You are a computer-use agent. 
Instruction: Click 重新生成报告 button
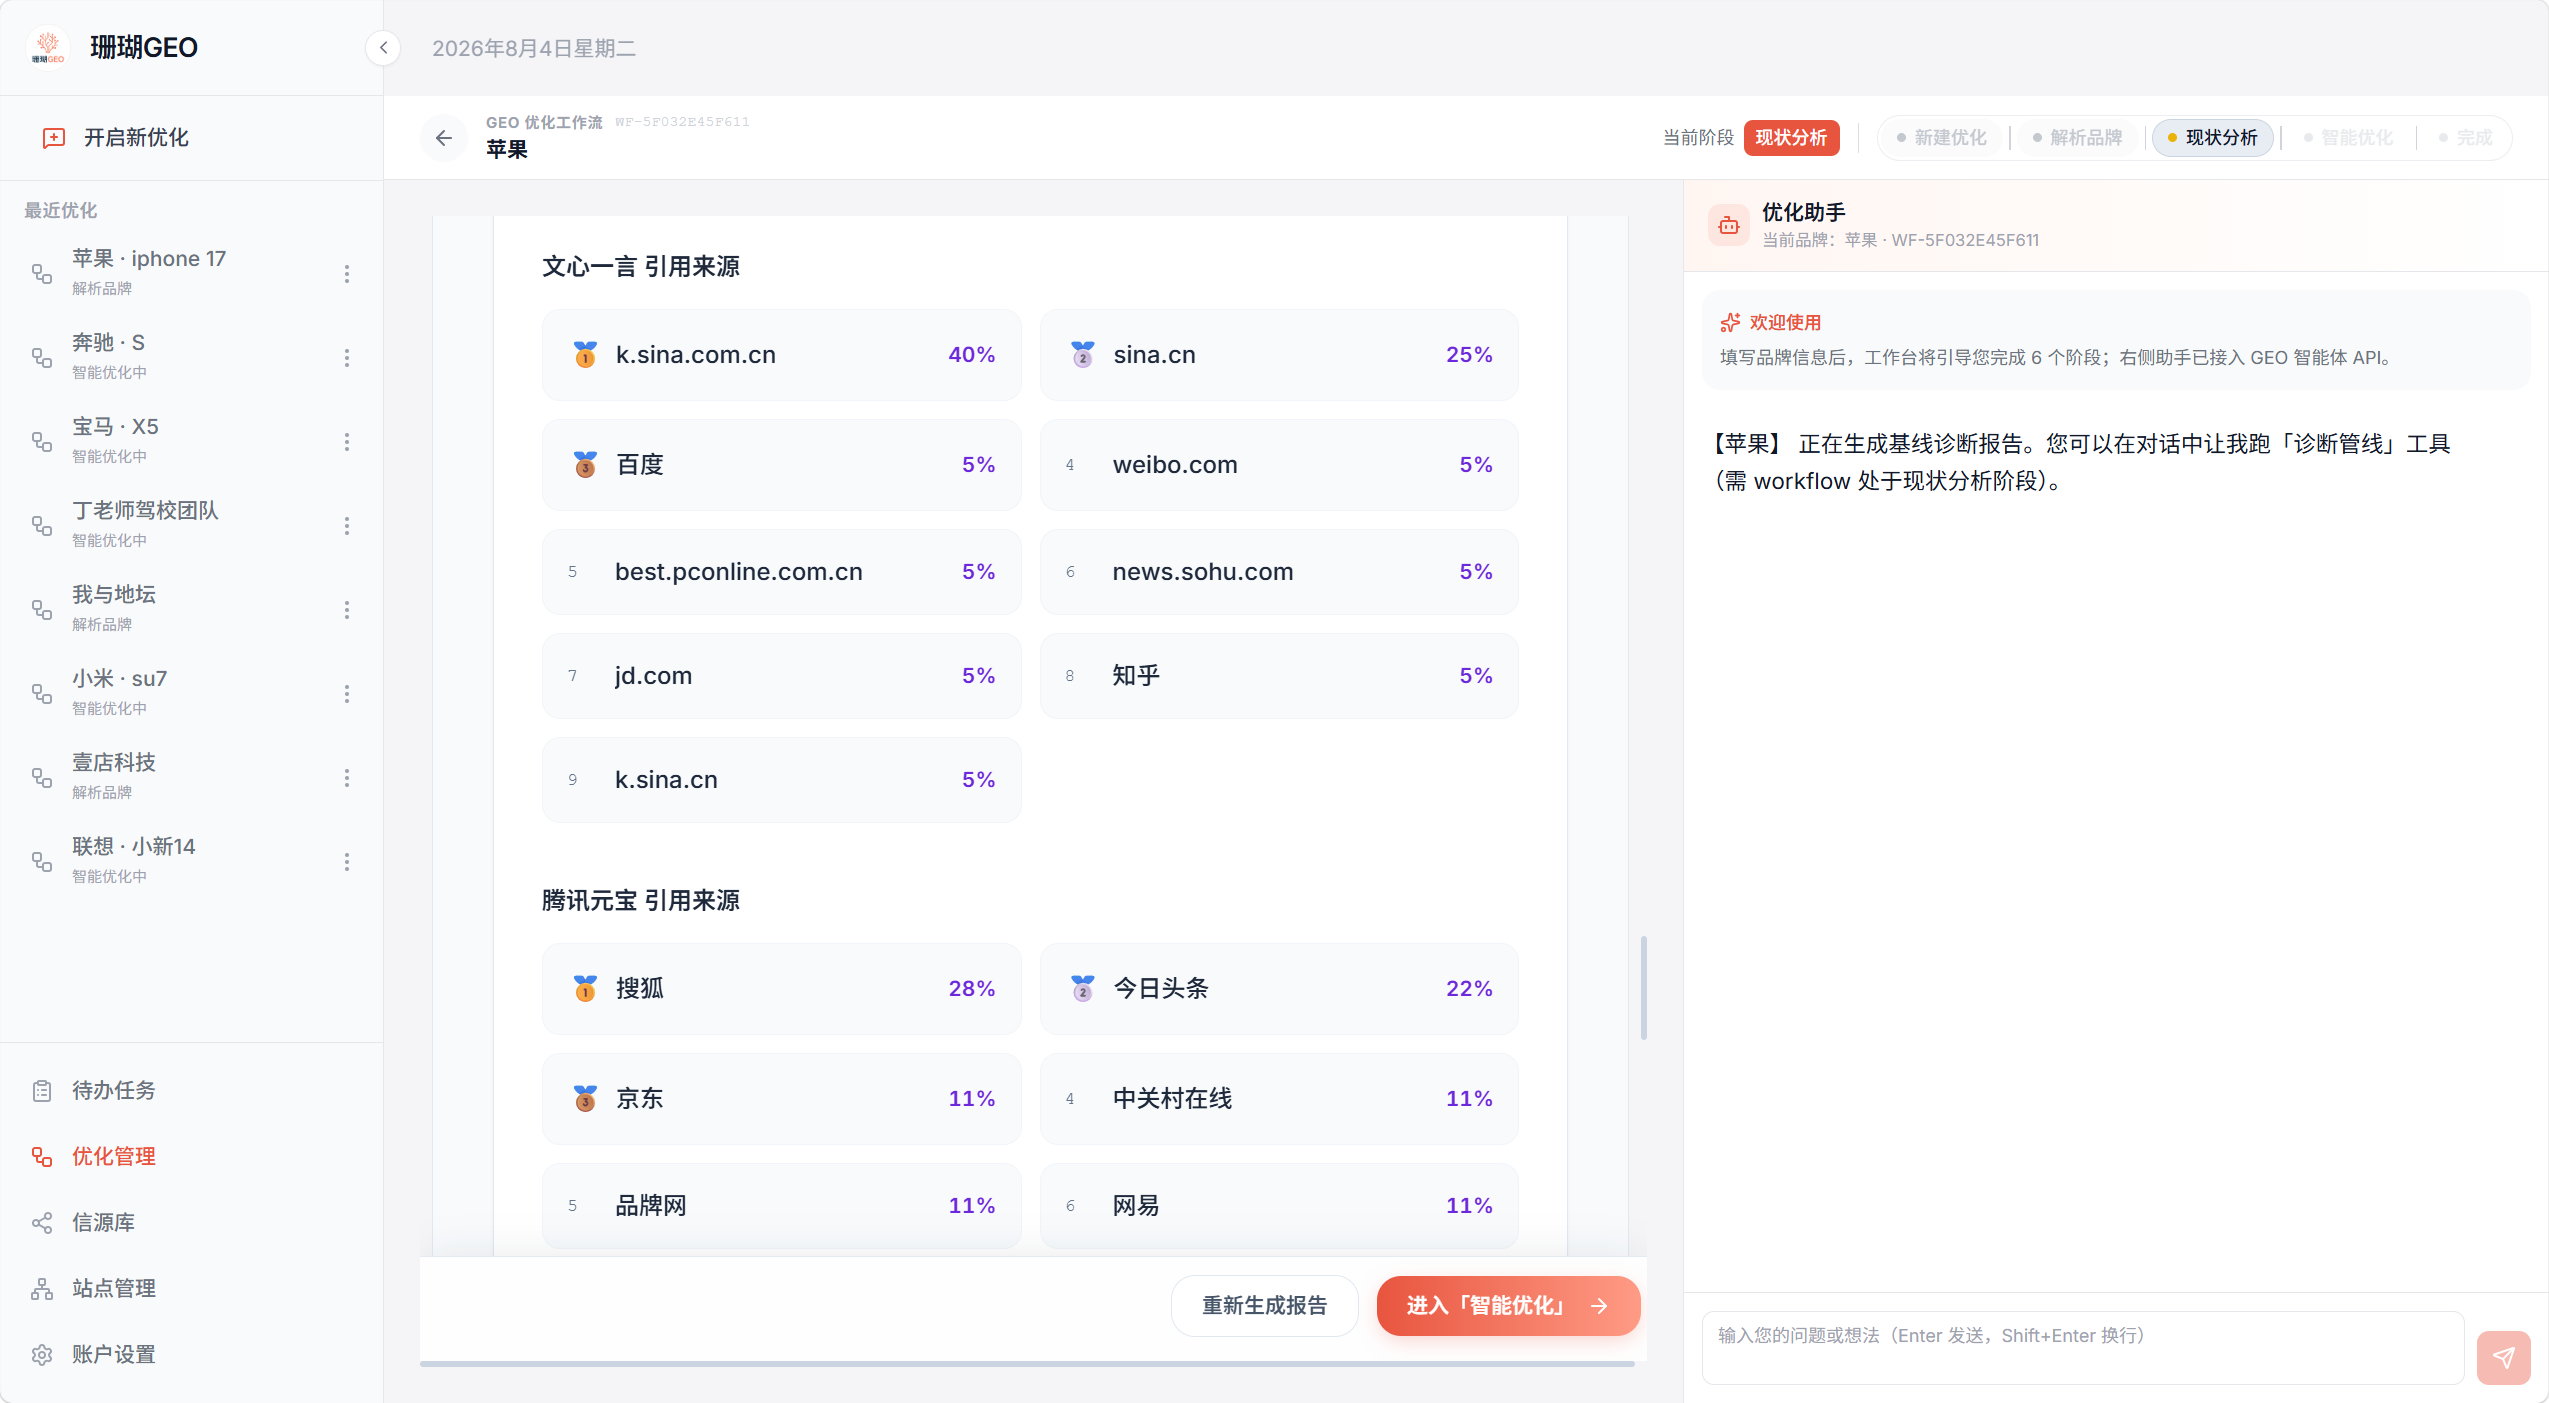[x=1264, y=1305]
